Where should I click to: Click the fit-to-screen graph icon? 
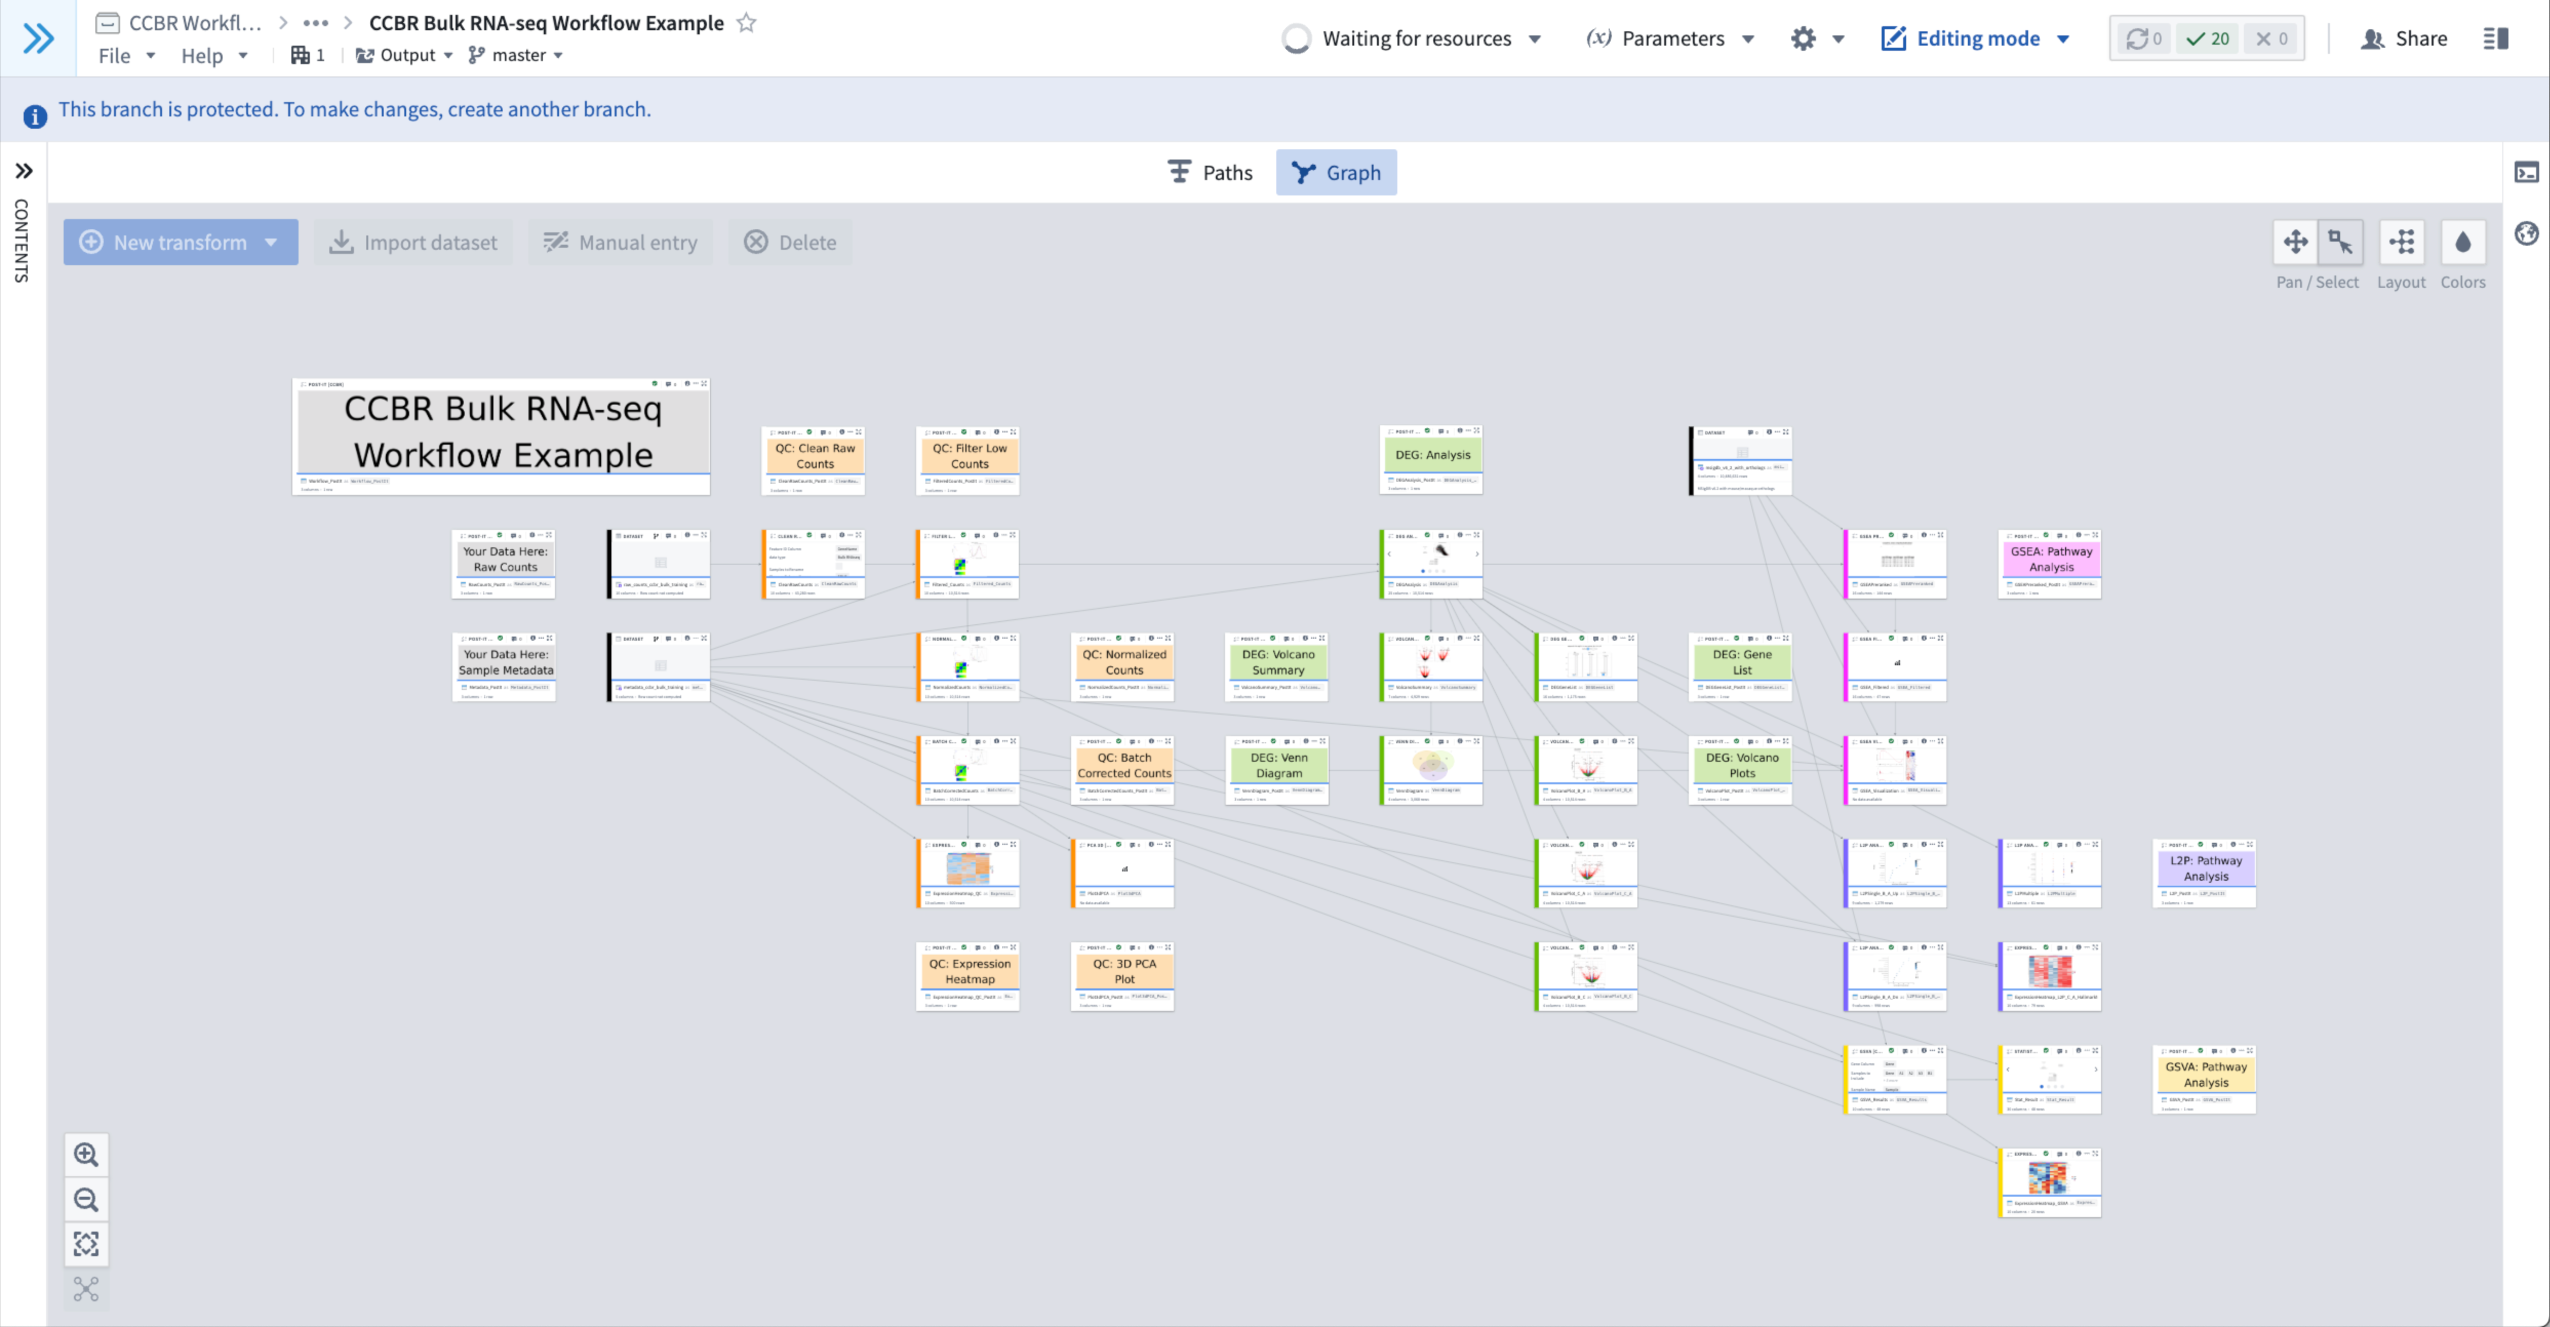point(86,1244)
